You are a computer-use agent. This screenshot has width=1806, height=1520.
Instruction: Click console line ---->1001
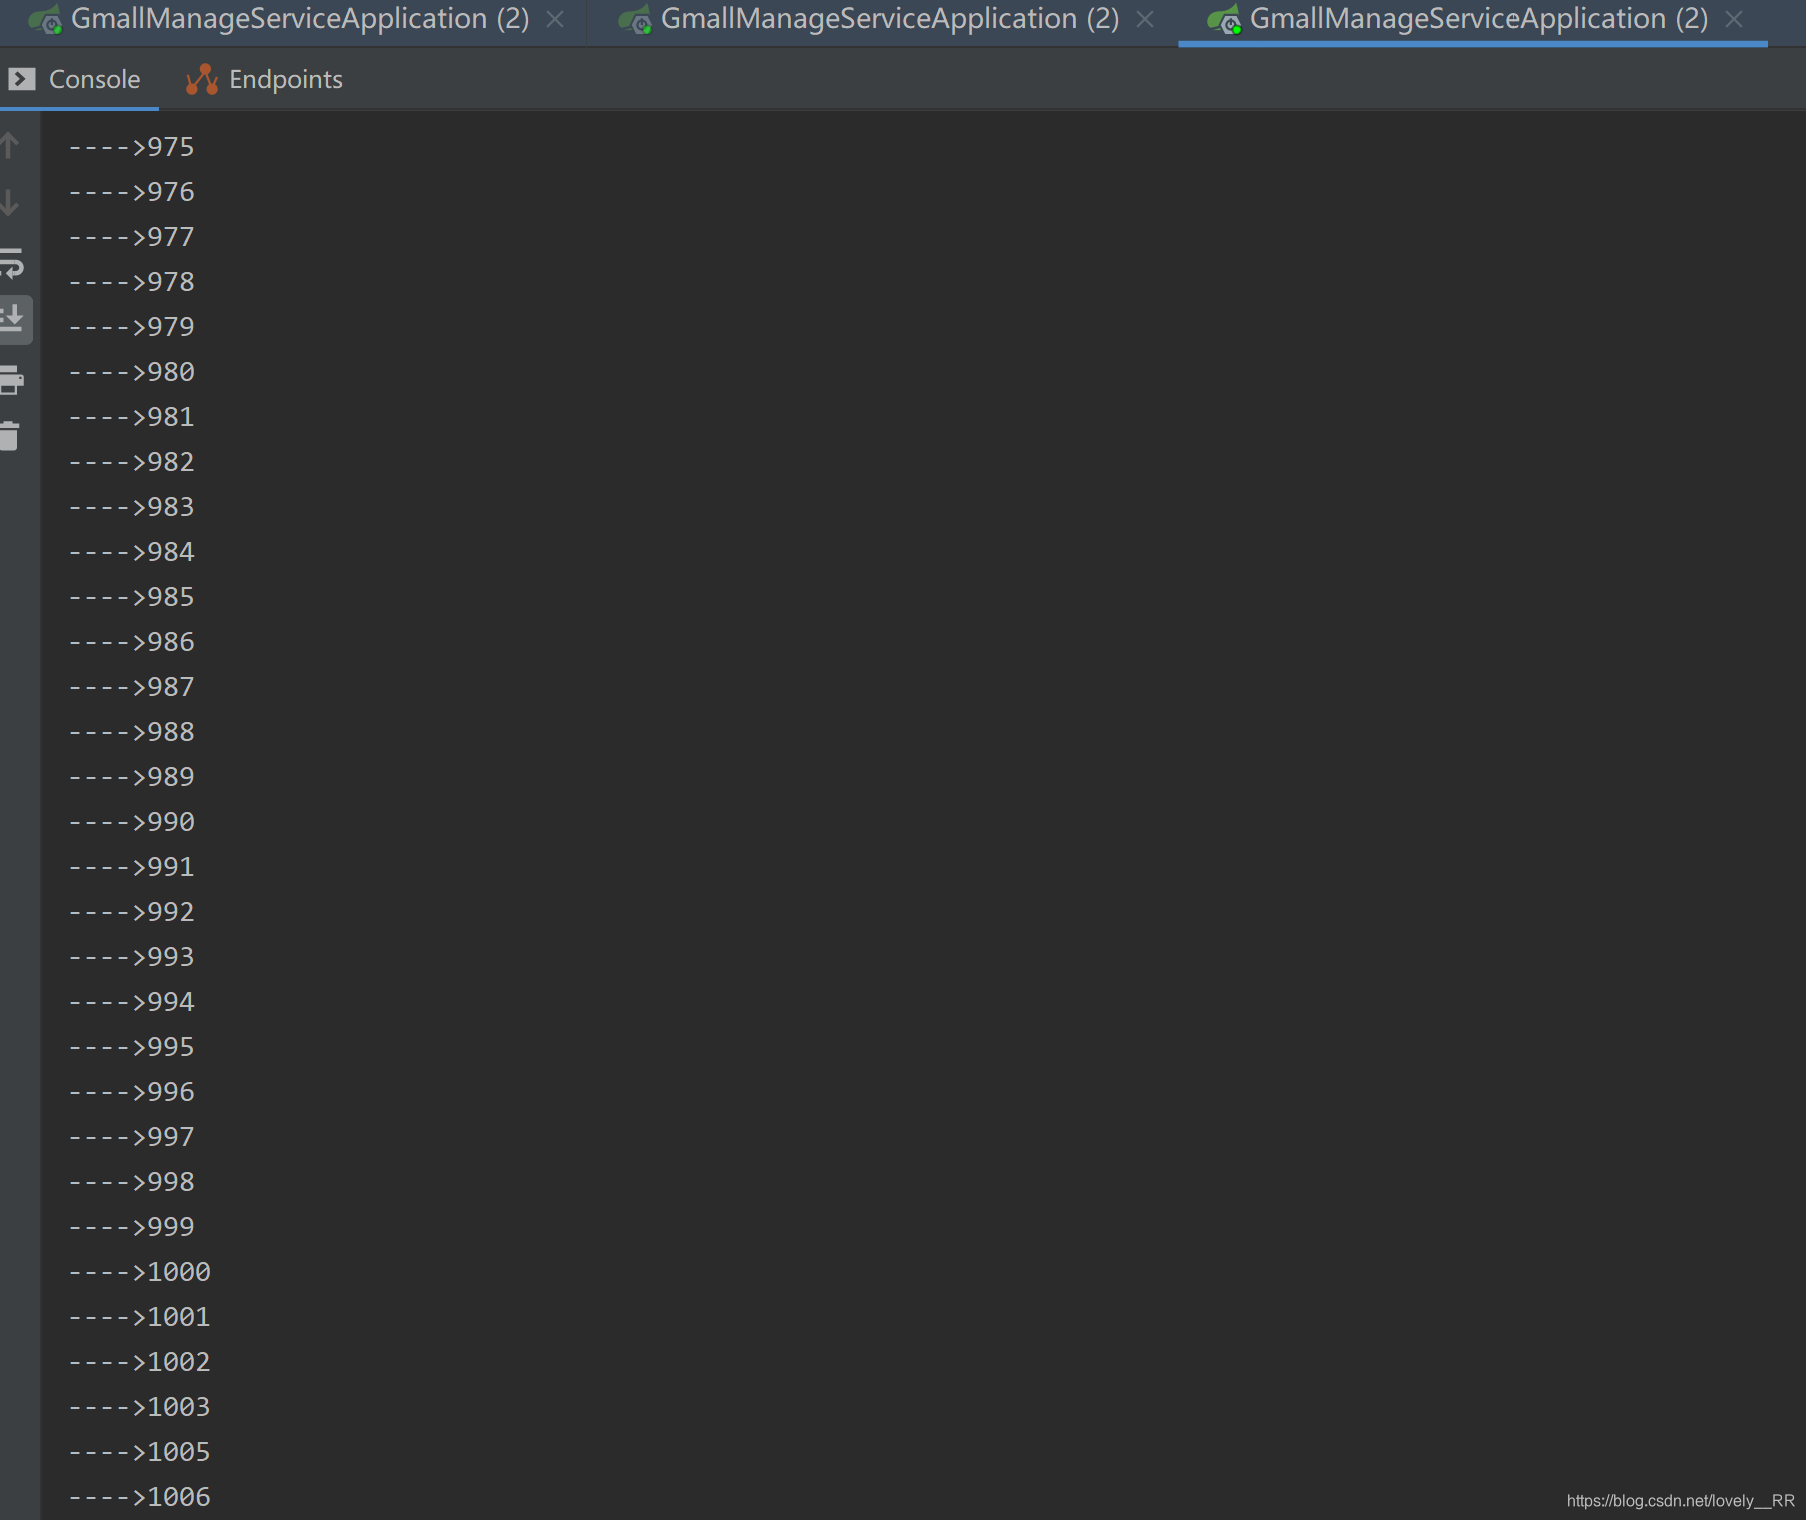tap(139, 1317)
